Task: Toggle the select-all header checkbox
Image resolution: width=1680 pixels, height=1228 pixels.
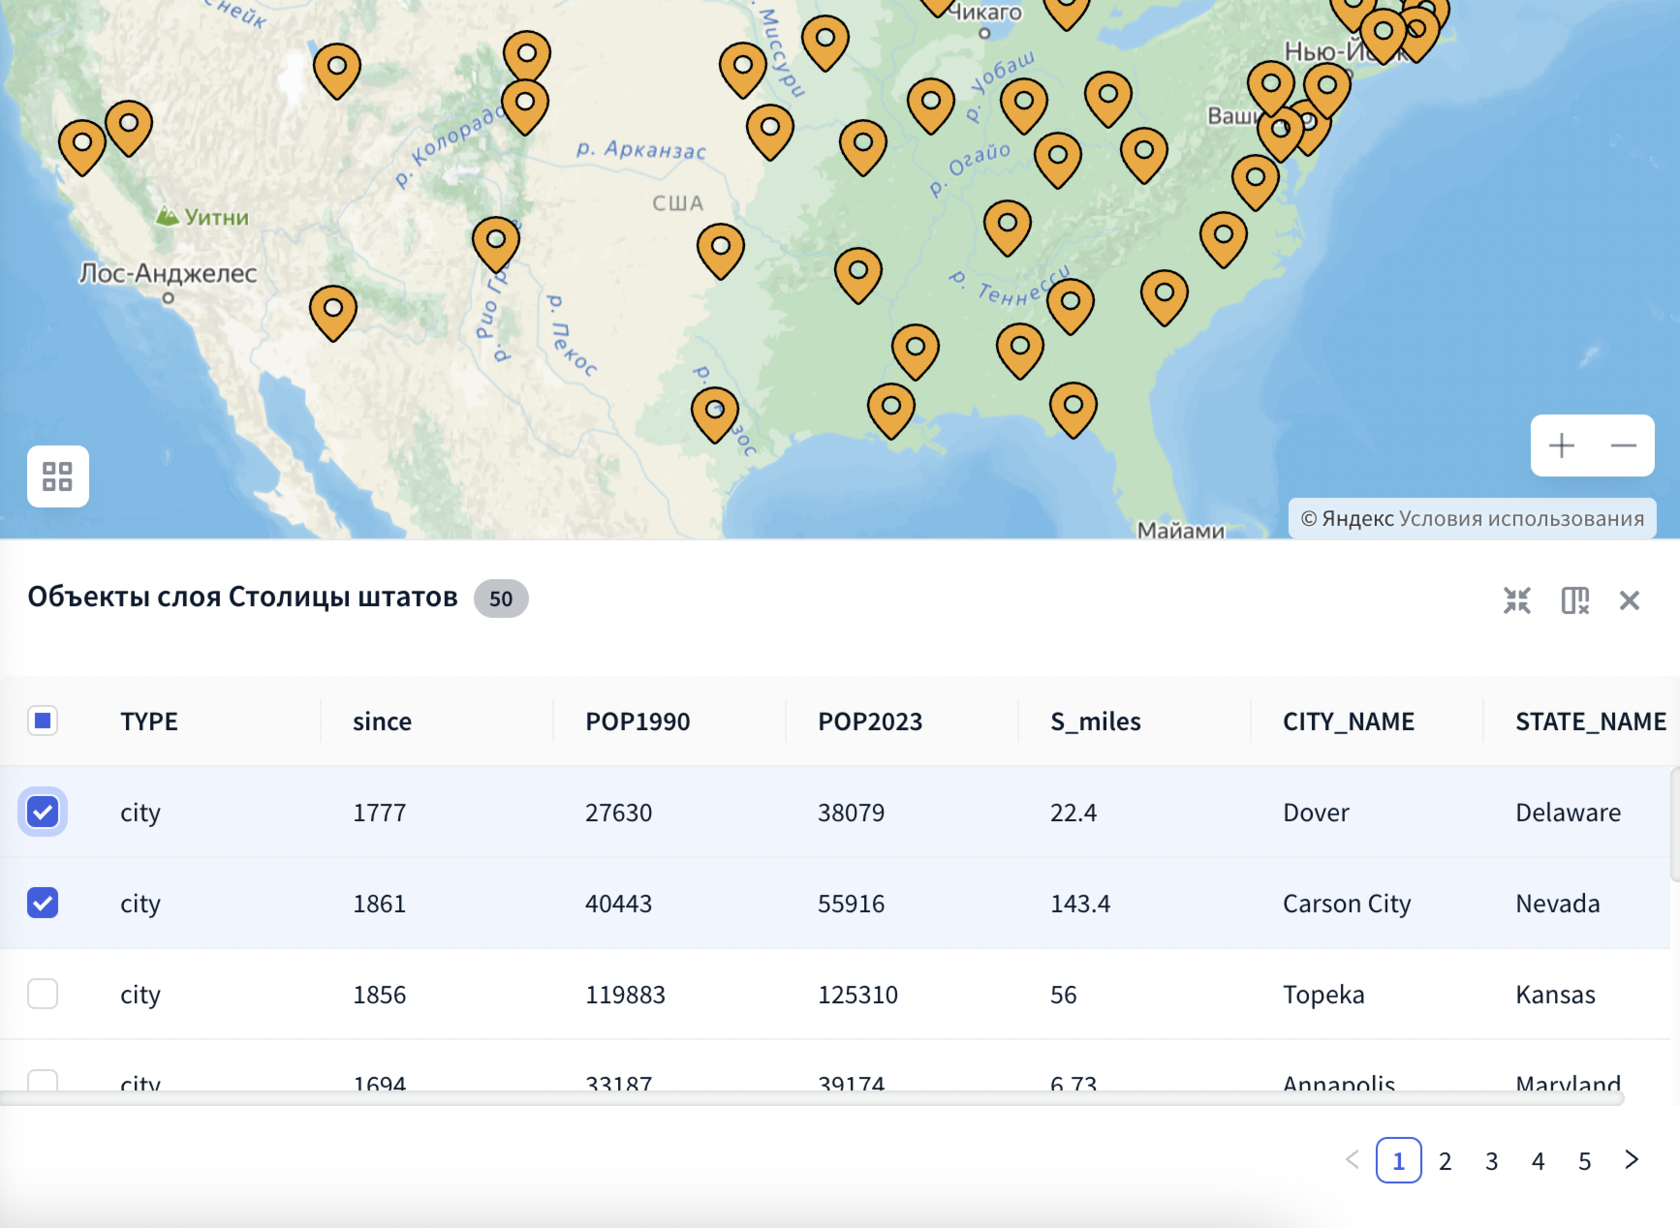Action: click(43, 721)
